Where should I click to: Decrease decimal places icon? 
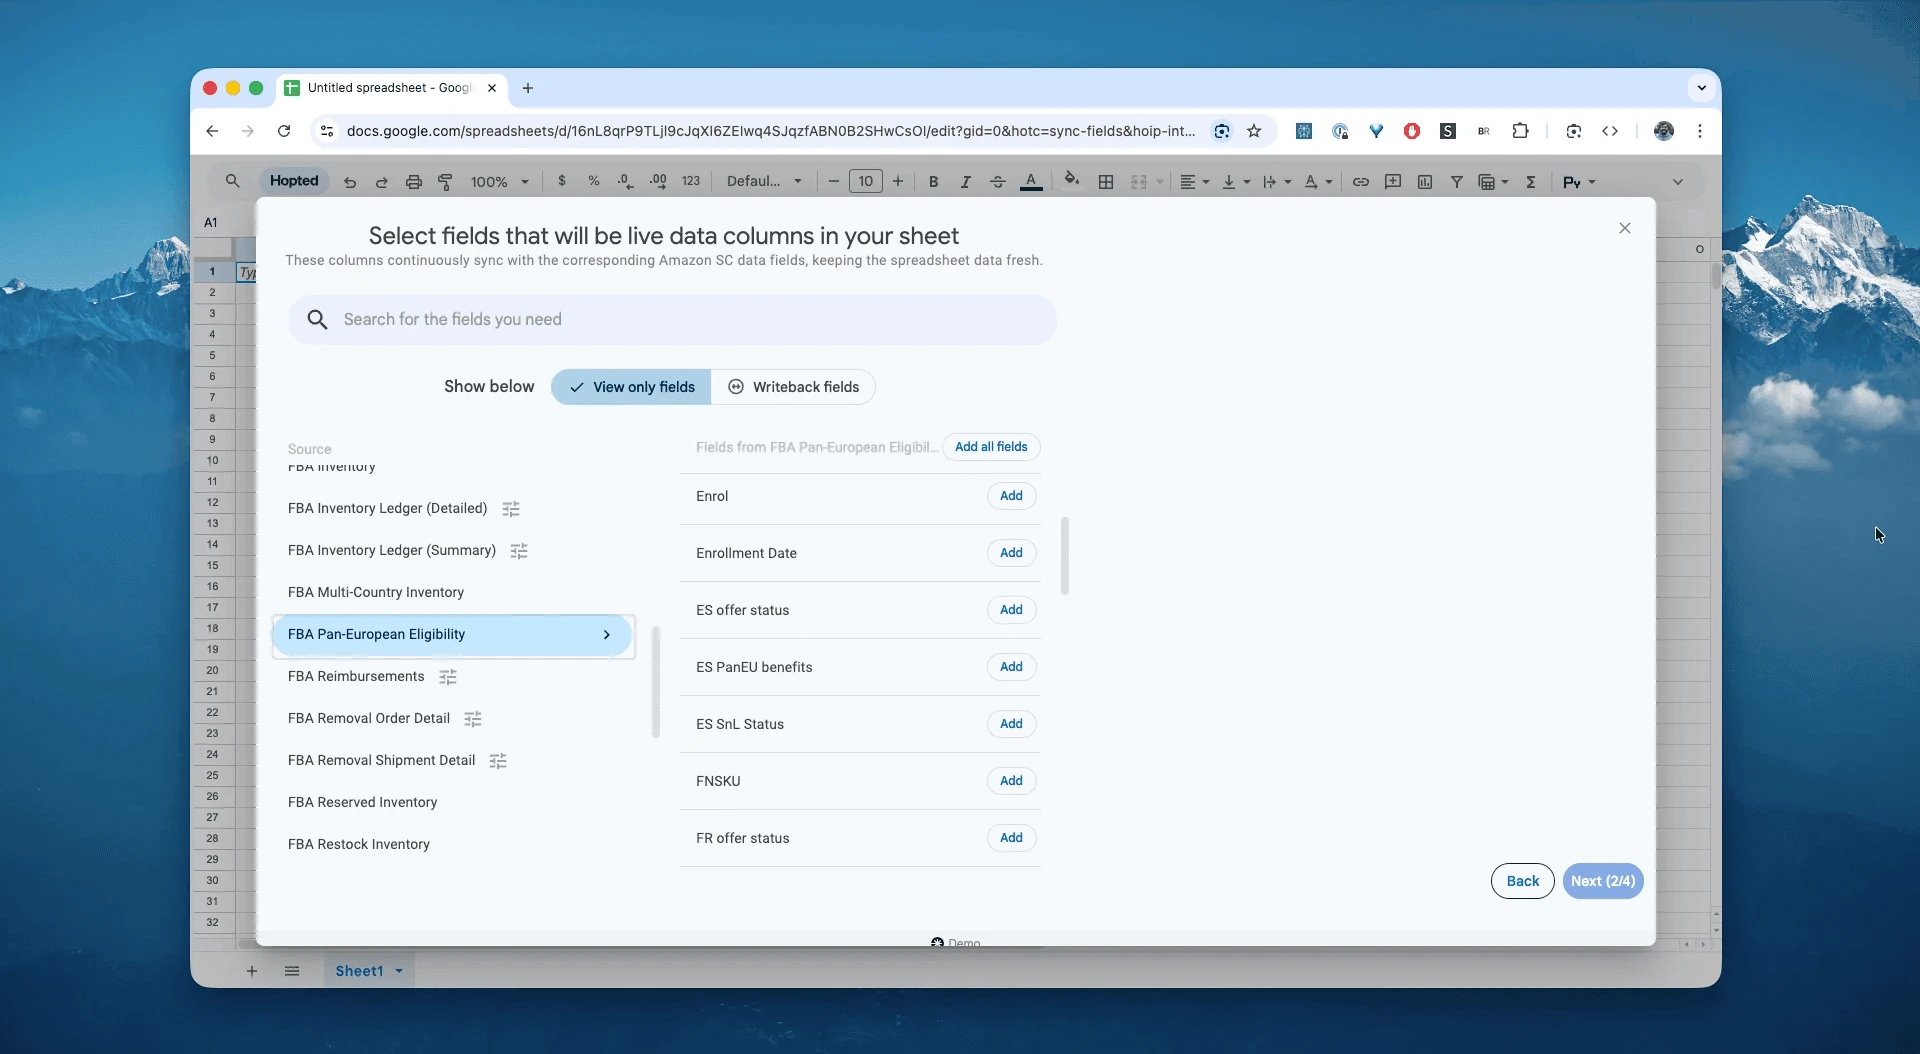click(x=625, y=181)
